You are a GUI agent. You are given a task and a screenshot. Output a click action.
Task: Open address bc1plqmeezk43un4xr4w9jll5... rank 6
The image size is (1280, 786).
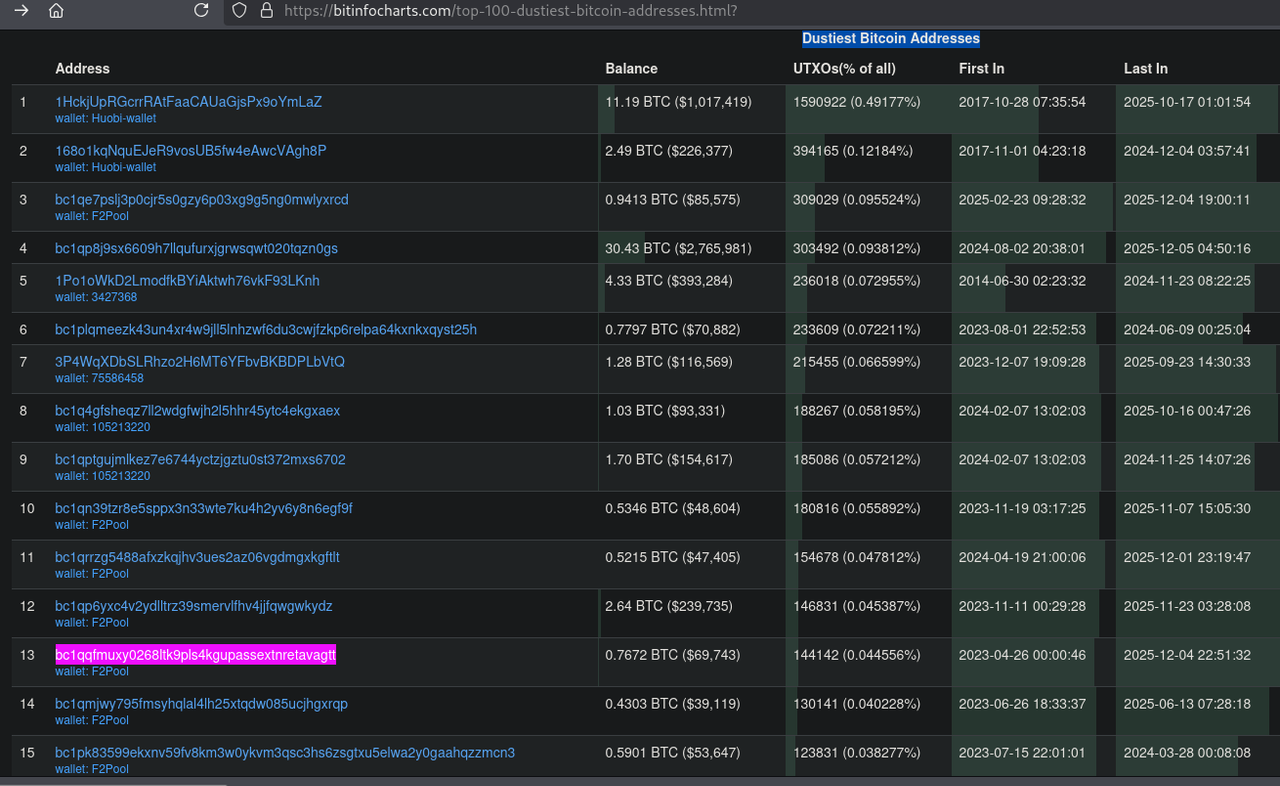(x=266, y=330)
